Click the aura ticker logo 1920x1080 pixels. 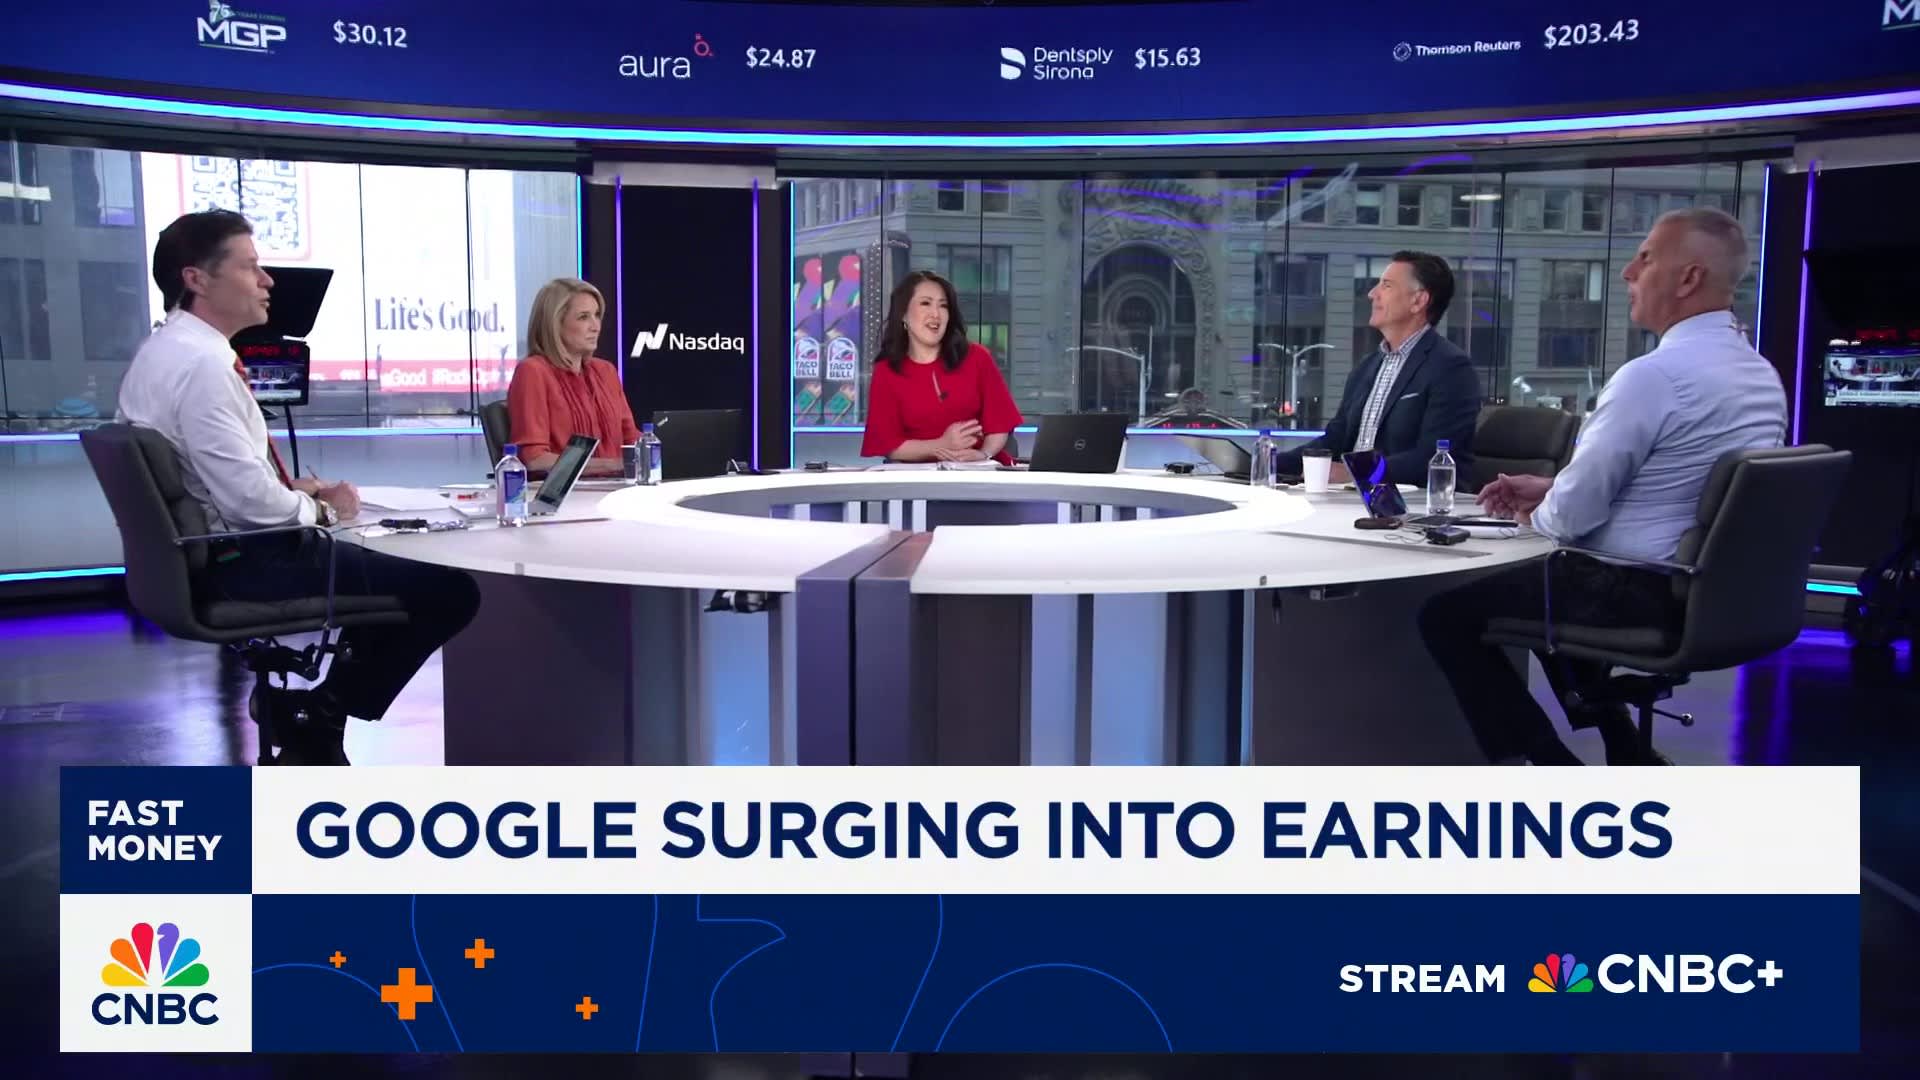pos(665,58)
